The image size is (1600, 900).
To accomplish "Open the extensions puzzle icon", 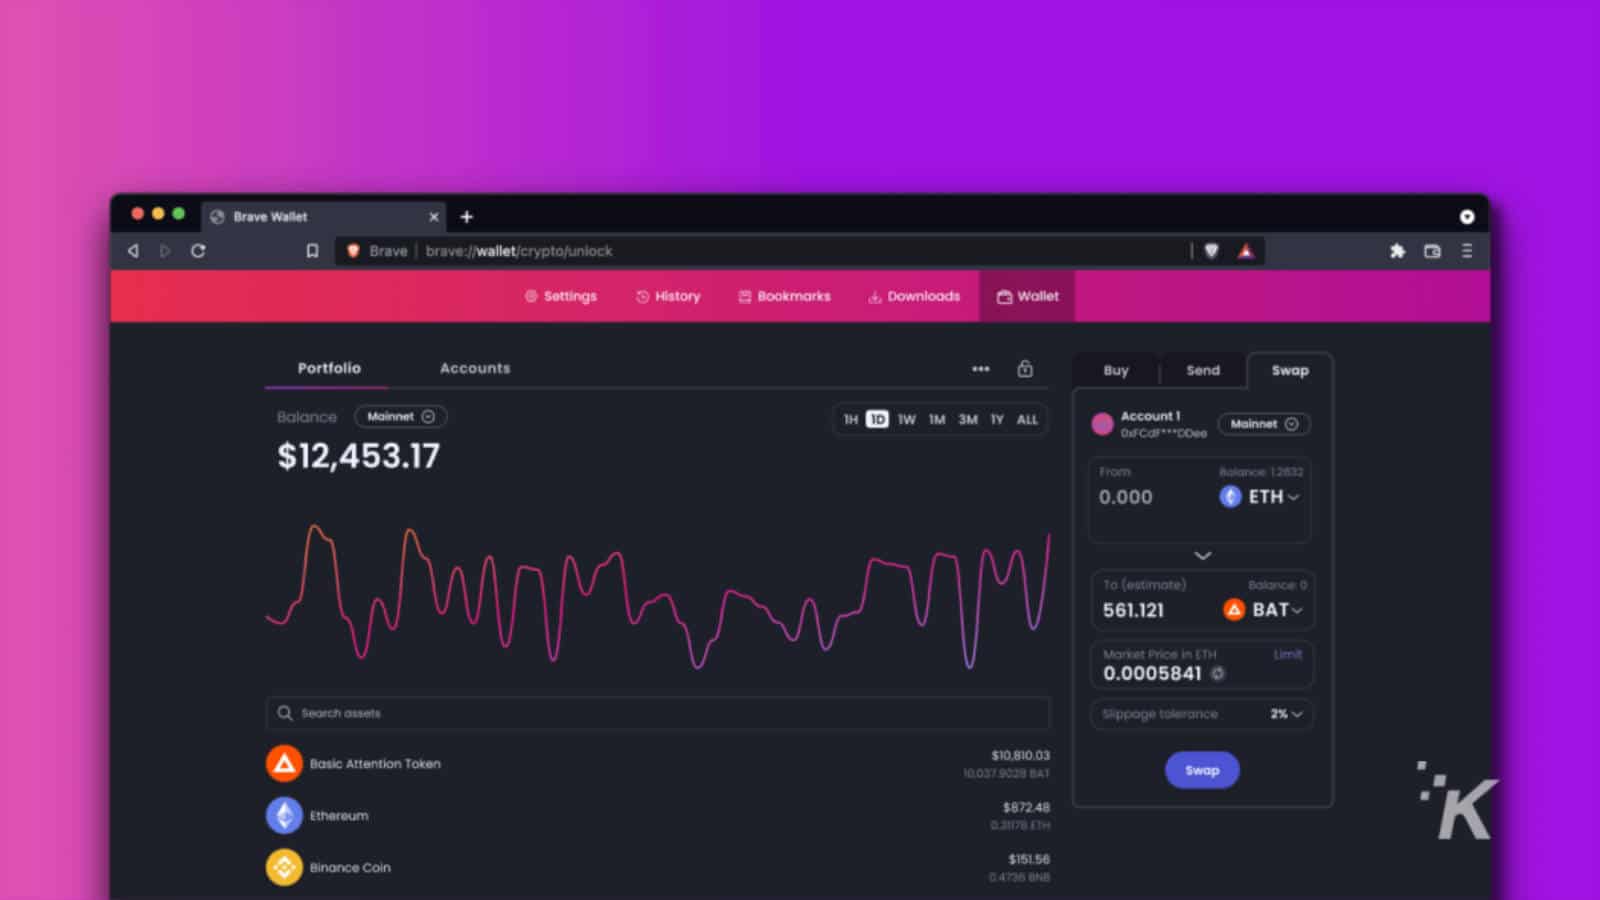I will tap(1397, 251).
